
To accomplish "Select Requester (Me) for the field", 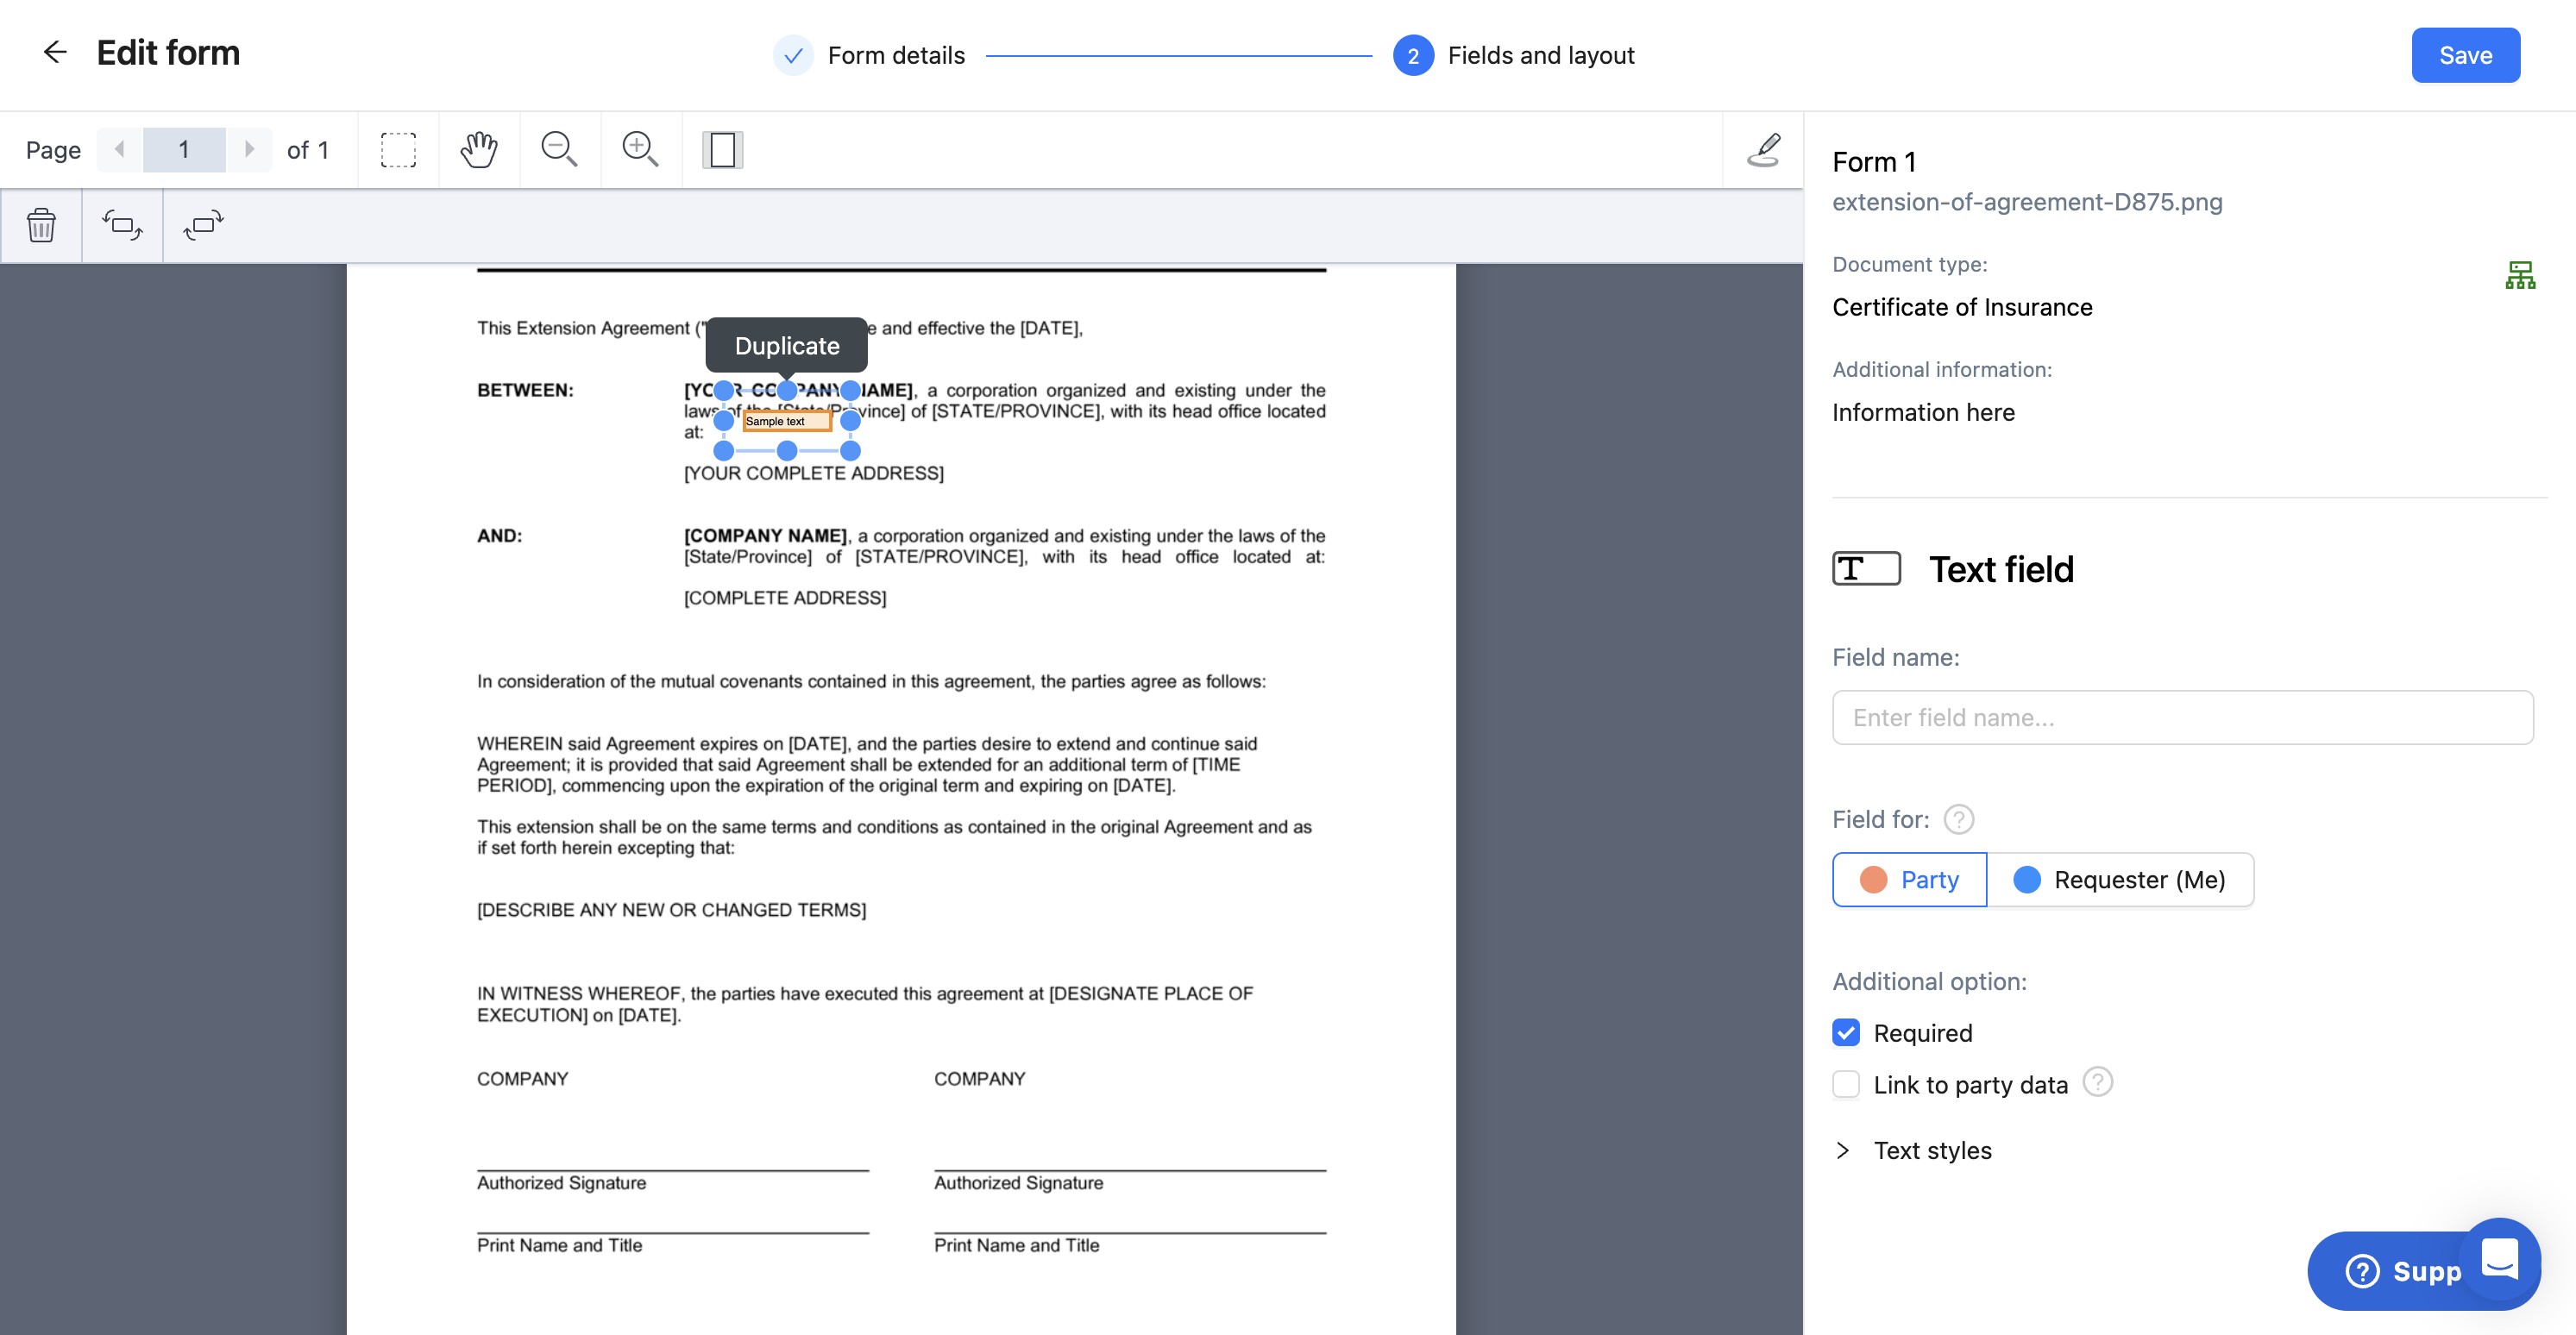I will (x=2120, y=880).
